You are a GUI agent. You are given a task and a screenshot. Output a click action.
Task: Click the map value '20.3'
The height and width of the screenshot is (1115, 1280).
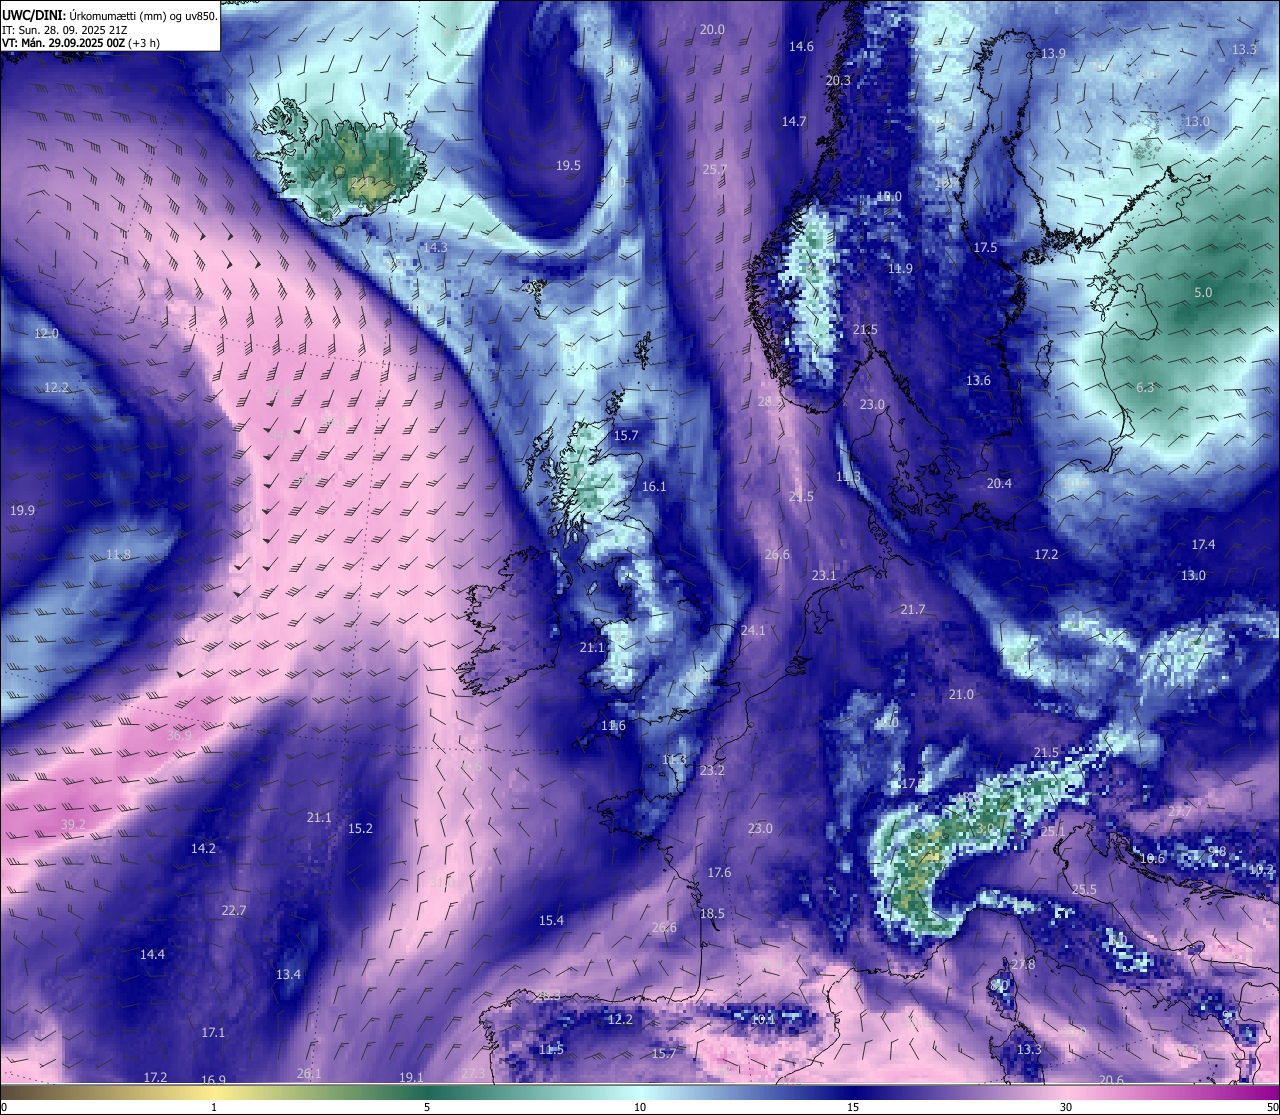(838, 81)
